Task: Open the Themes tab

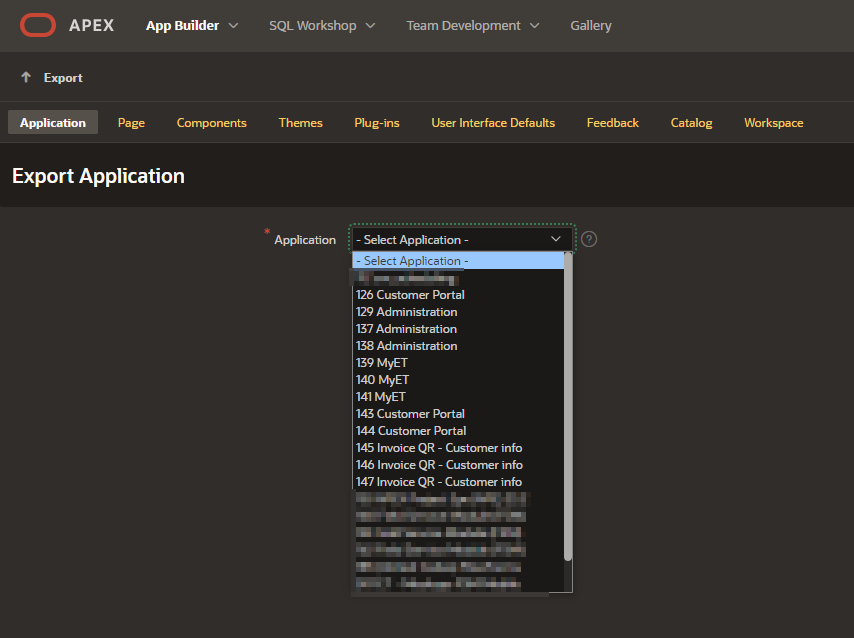Action: coord(300,122)
